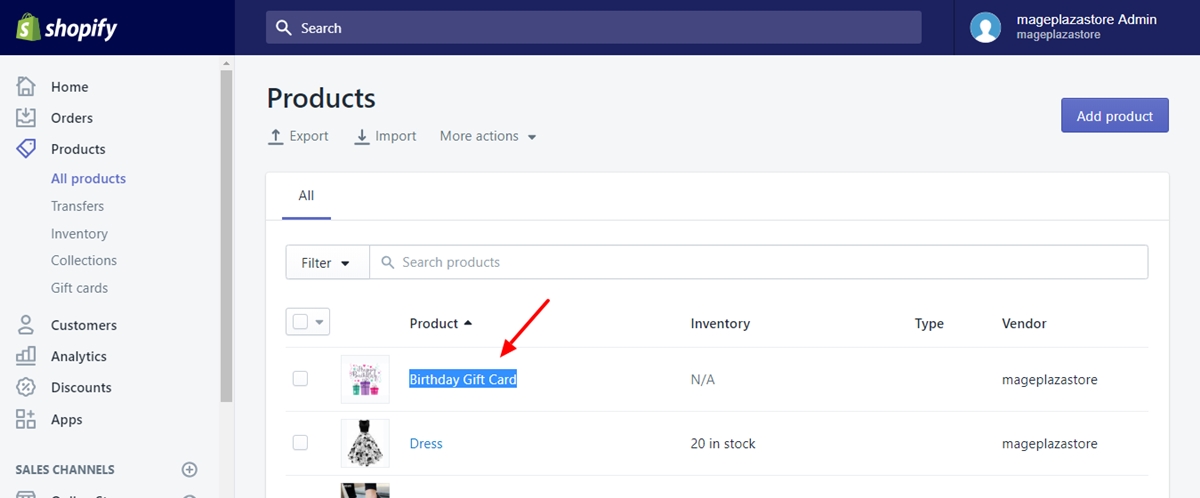Image resolution: width=1200 pixels, height=498 pixels.
Task: Tick the Birthday Gift Card checkbox
Action: pos(300,379)
